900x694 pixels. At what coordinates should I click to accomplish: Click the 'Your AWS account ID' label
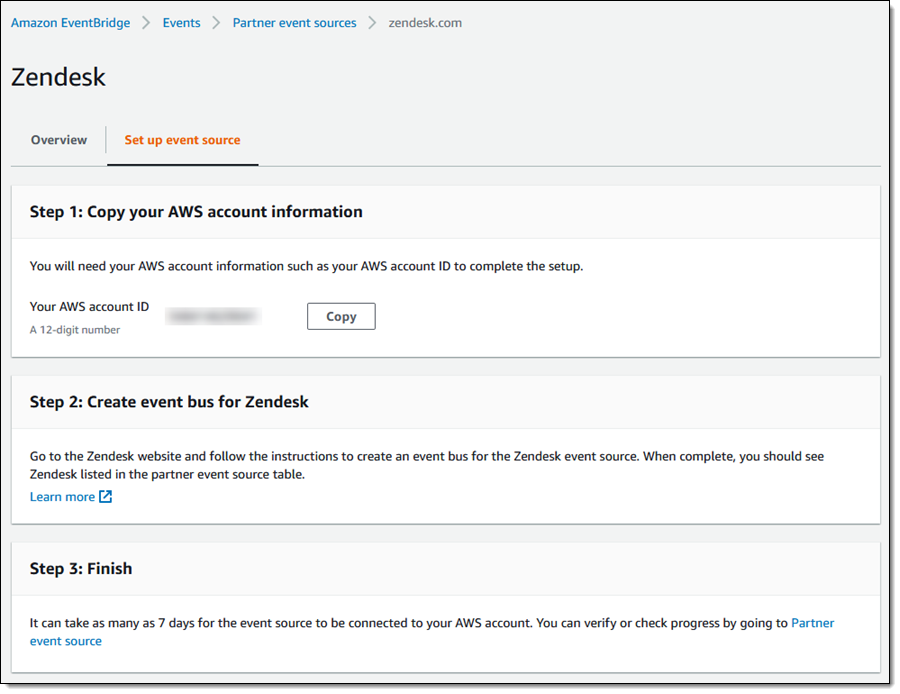pyautogui.click(x=89, y=307)
